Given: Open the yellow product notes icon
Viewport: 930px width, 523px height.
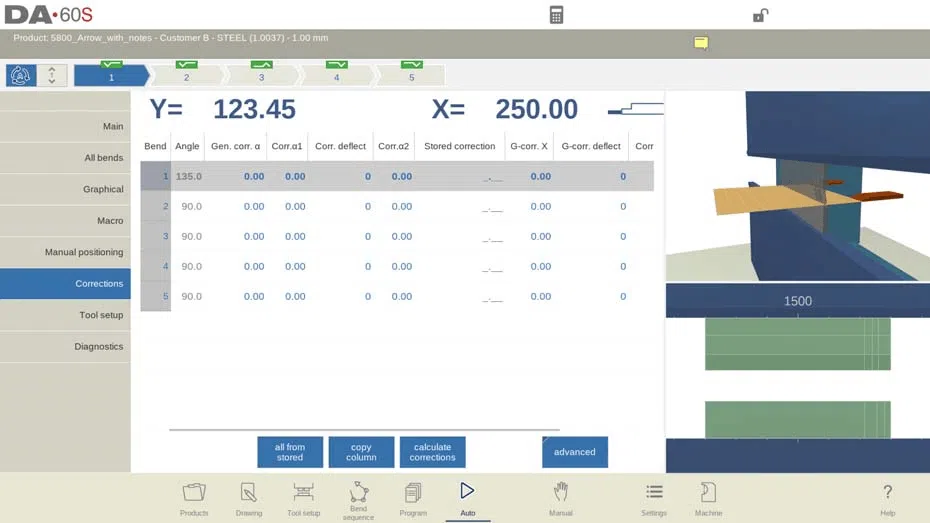Looking at the screenshot, I should pos(701,43).
